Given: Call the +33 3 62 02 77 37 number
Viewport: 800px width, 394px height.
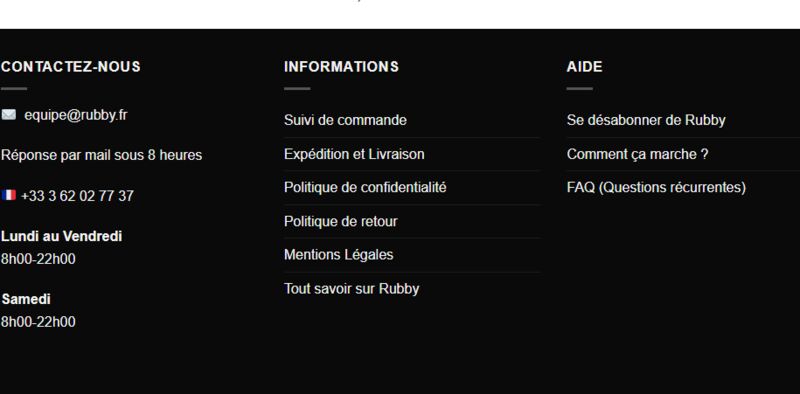Looking at the screenshot, I should [78, 196].
